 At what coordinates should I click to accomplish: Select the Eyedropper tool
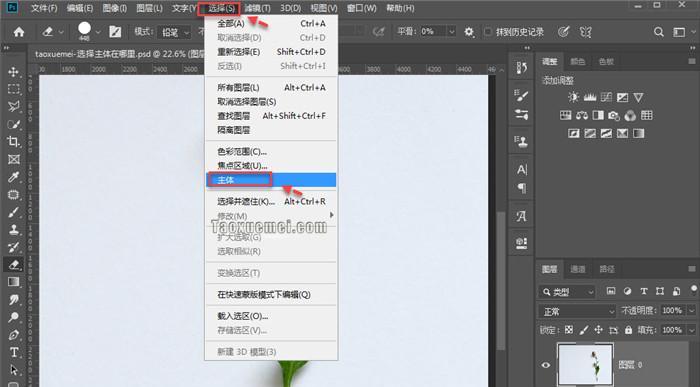click(13, 177)
